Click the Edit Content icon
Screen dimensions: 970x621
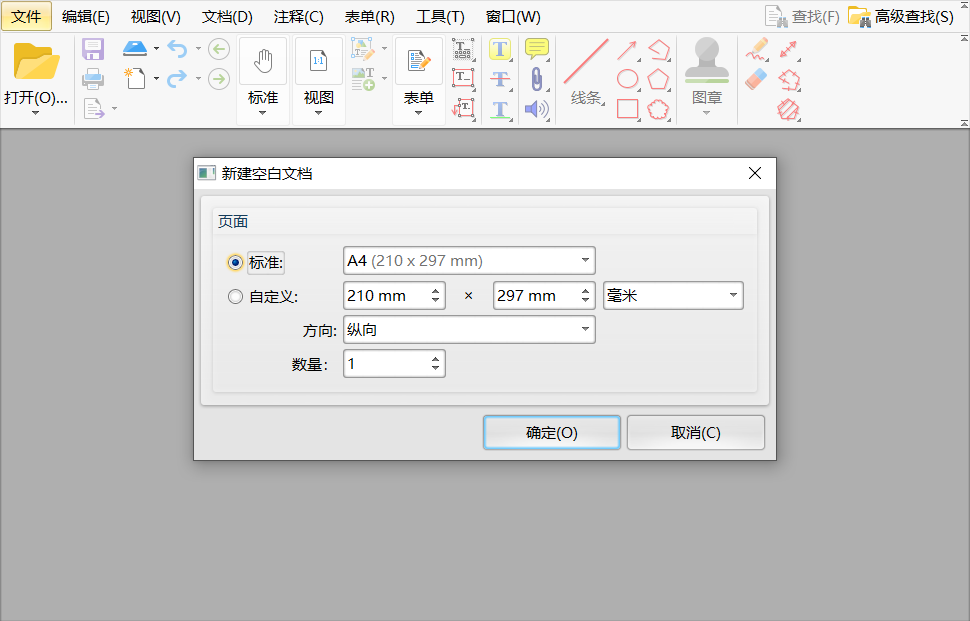click(363, 48)
